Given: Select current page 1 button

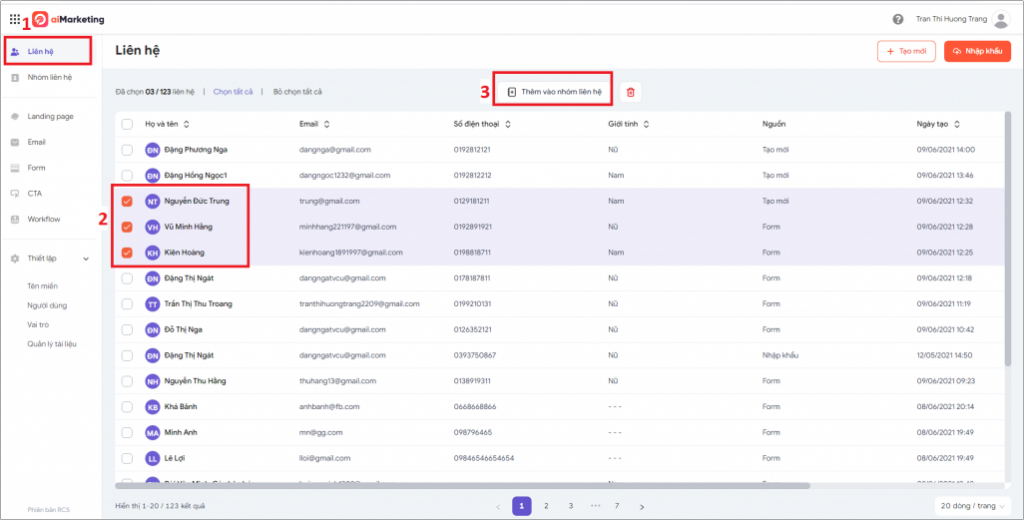Looking at the screenshot, I should click(522, 506).
